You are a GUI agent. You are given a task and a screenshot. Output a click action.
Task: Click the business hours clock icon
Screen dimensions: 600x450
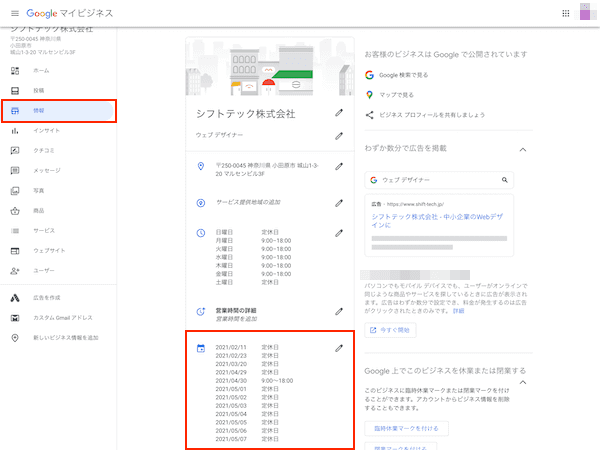(x=201, y=233)
